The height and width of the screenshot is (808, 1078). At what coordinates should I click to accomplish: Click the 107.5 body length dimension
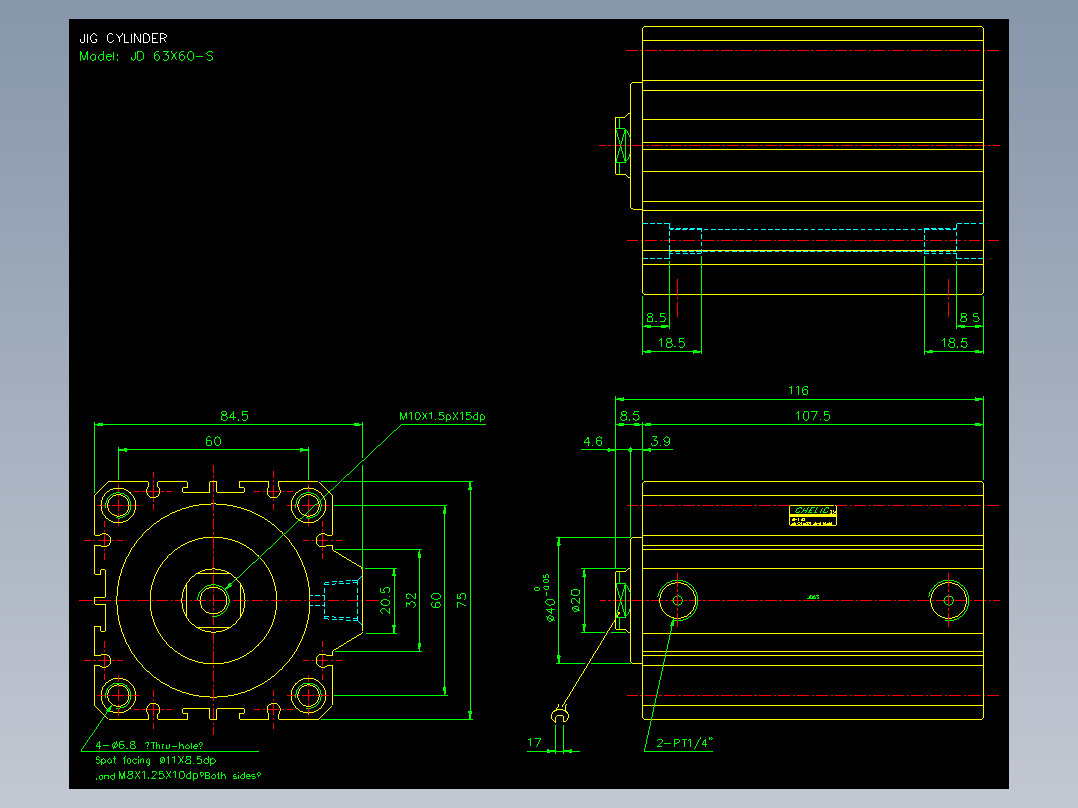pos(813,416)
